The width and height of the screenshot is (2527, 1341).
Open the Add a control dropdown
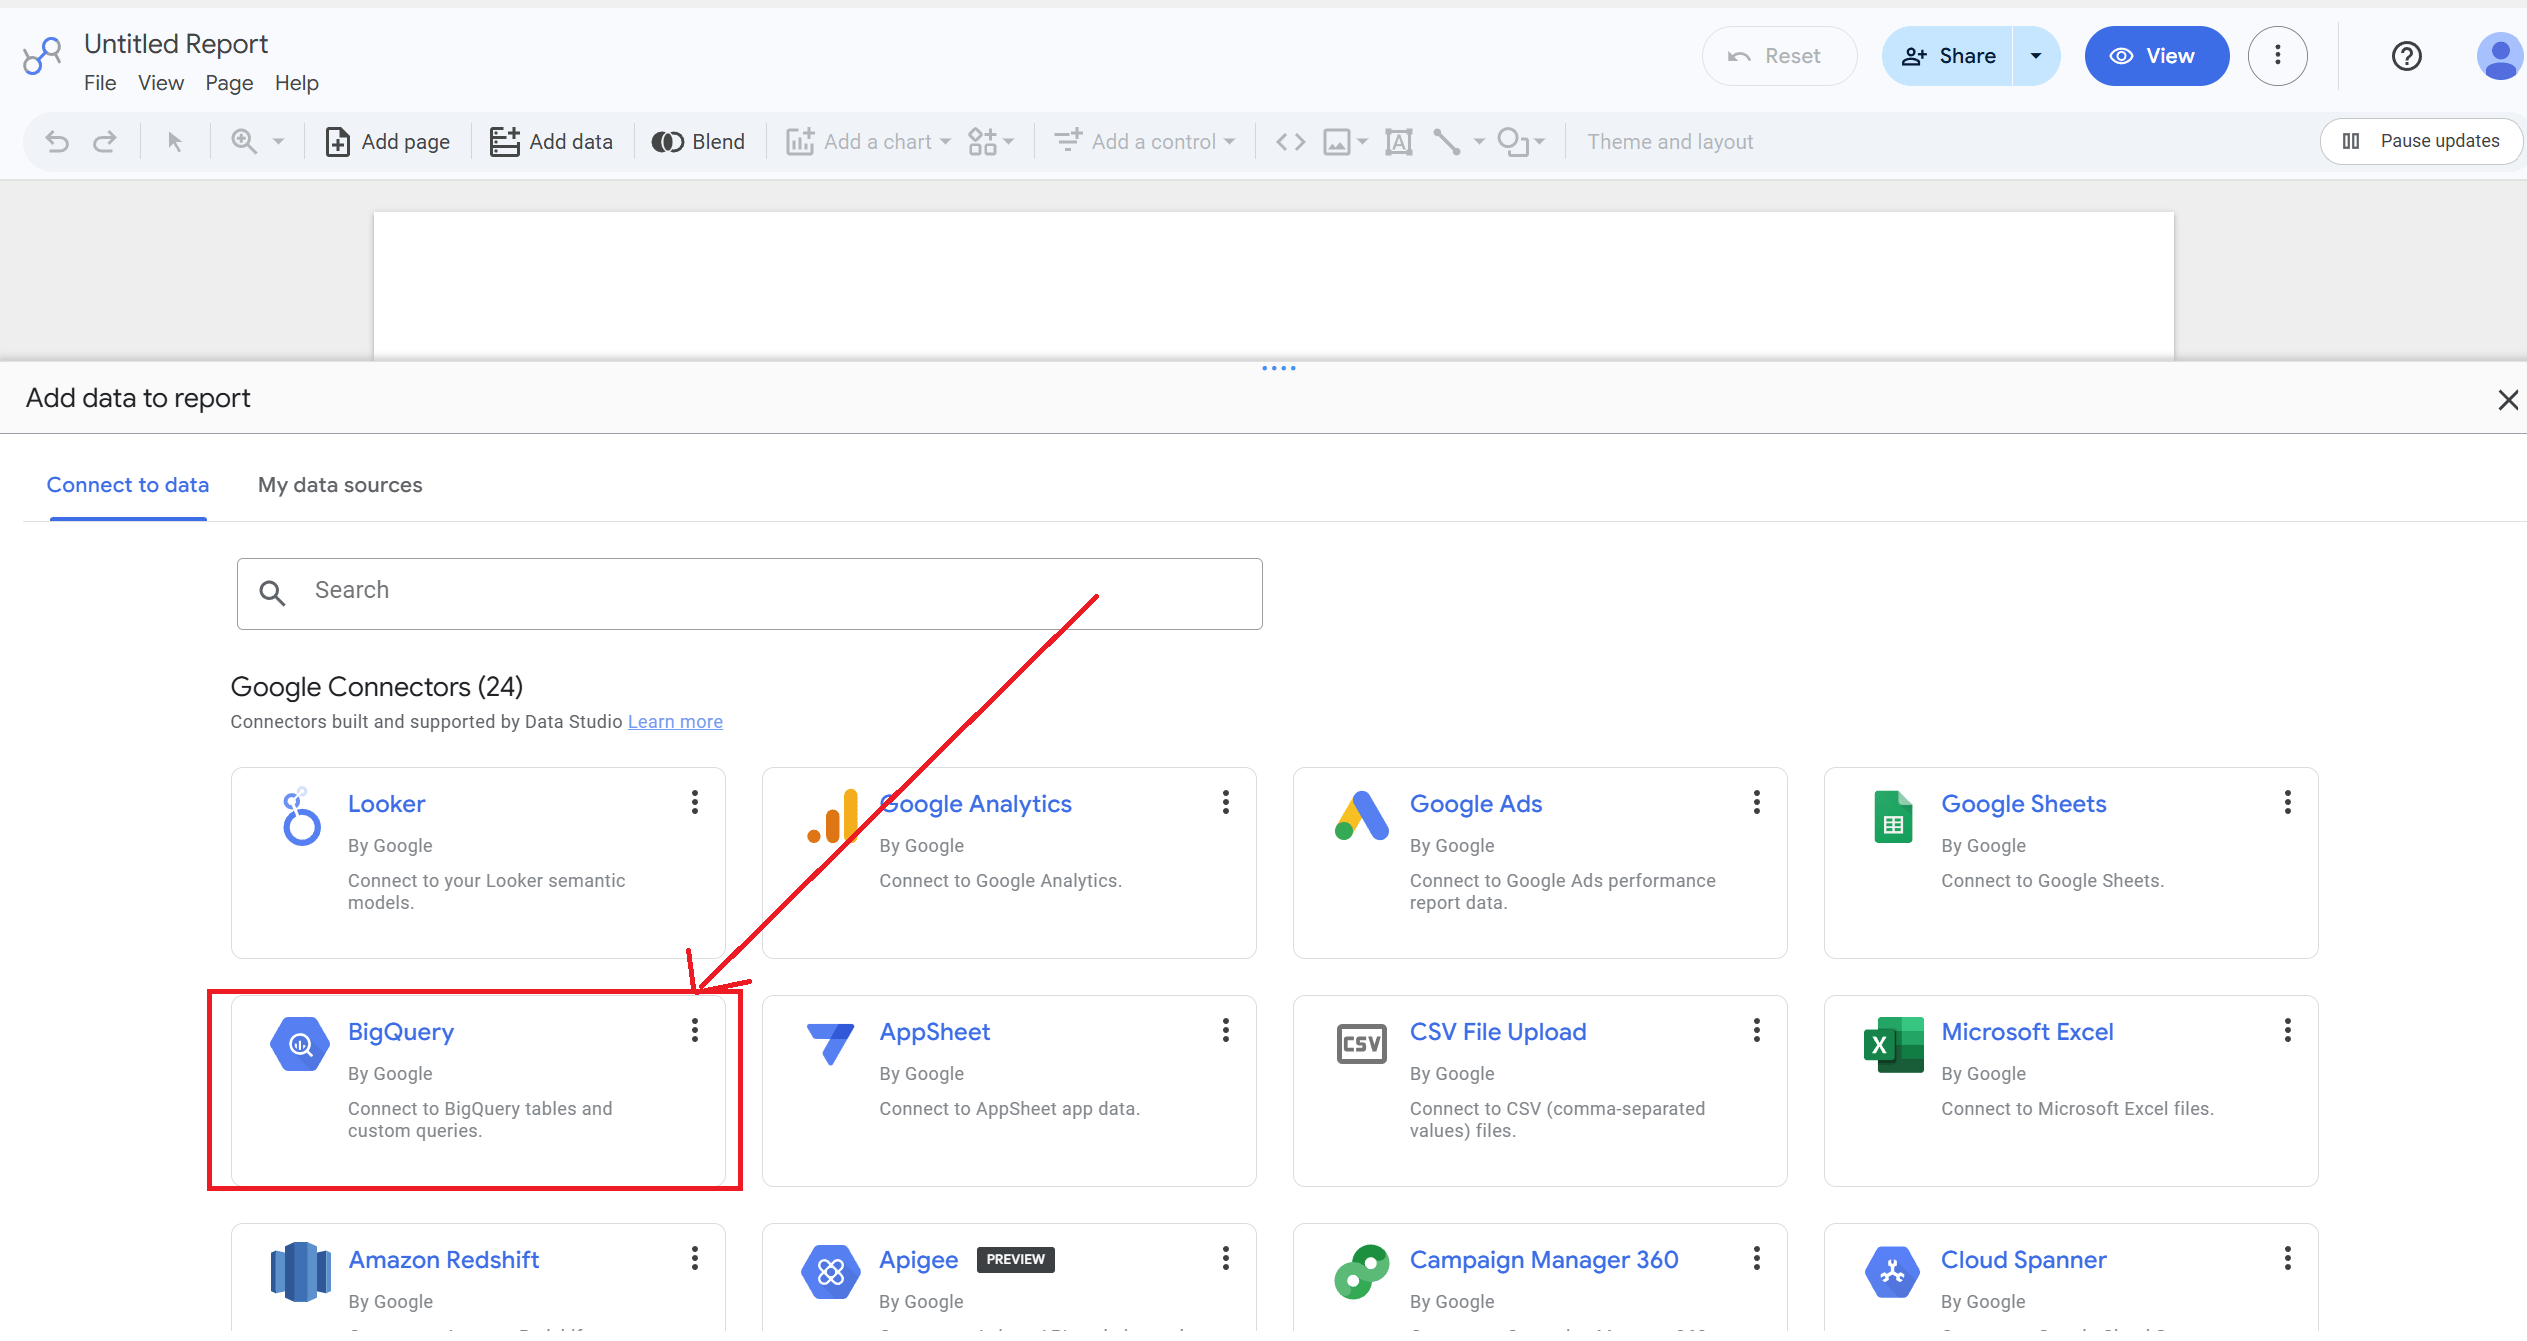click(x=1145, y=142)
